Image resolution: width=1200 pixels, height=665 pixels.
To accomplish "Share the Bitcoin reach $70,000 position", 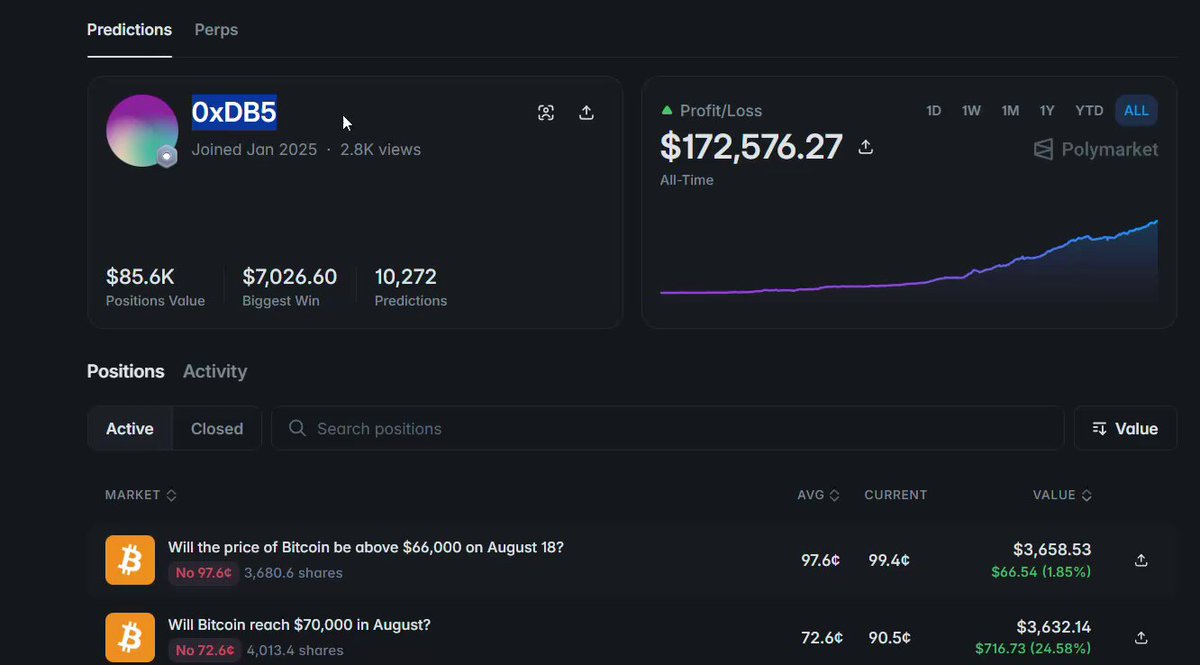I will point(1141,638).
